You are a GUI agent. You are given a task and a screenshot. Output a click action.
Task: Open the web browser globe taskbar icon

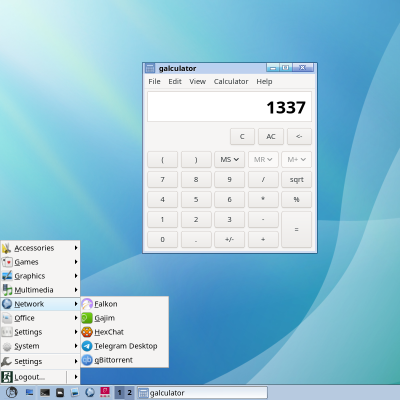[x=90, y=392]
